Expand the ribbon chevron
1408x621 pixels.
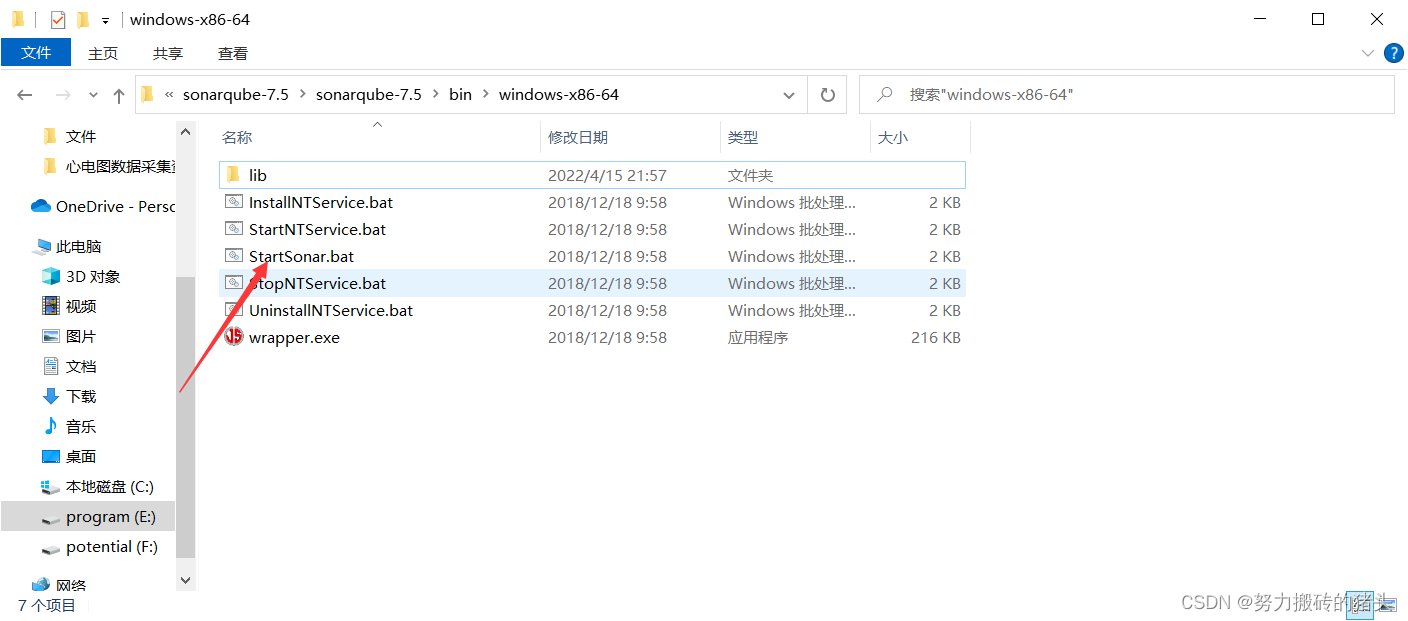click(x=1367, y=53)
